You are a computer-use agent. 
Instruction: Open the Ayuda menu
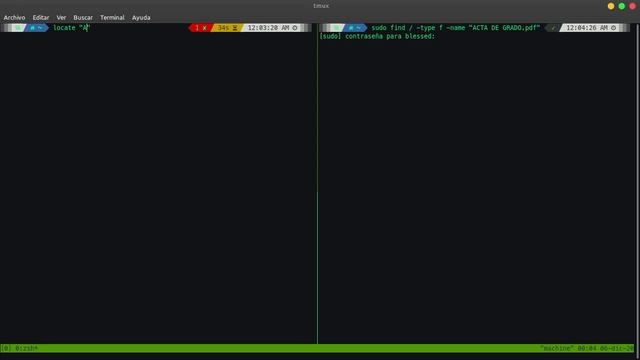pos(141,18)
